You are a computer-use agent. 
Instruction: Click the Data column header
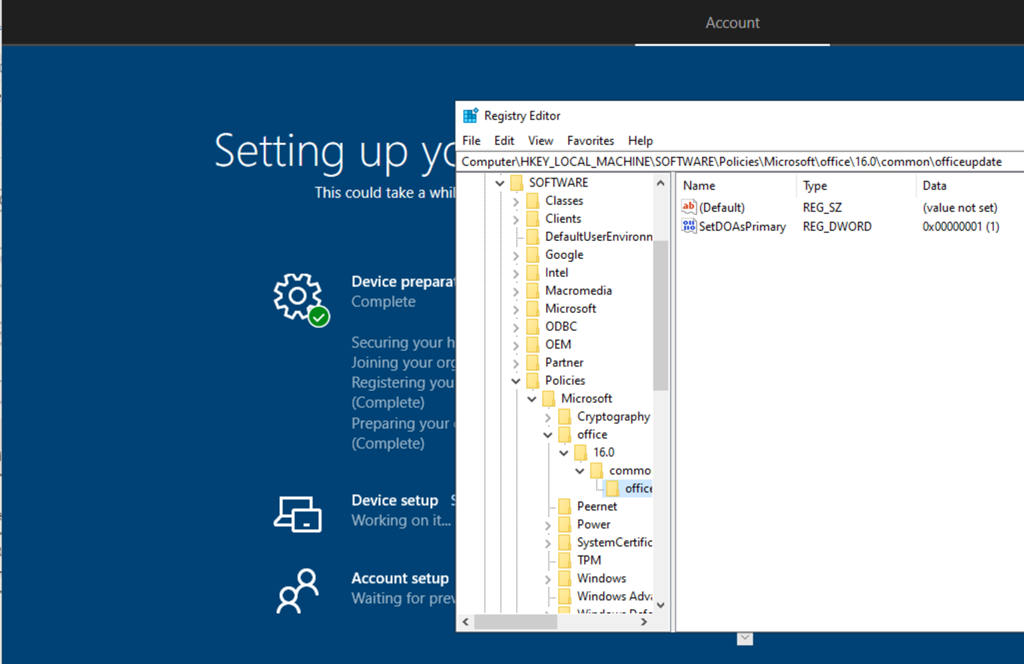pos(934,186)
